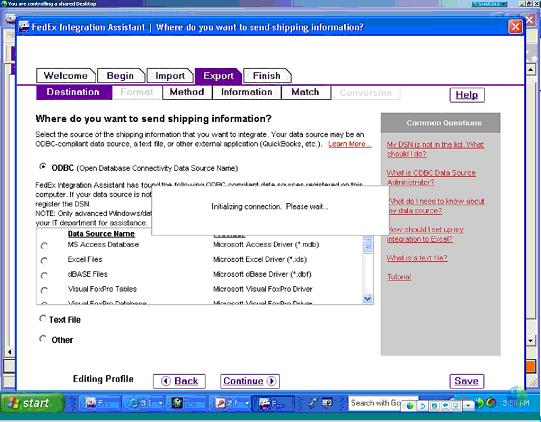
Task: Expand the Internet Explorer taskbar group arrow
Action: coord(160,403)
